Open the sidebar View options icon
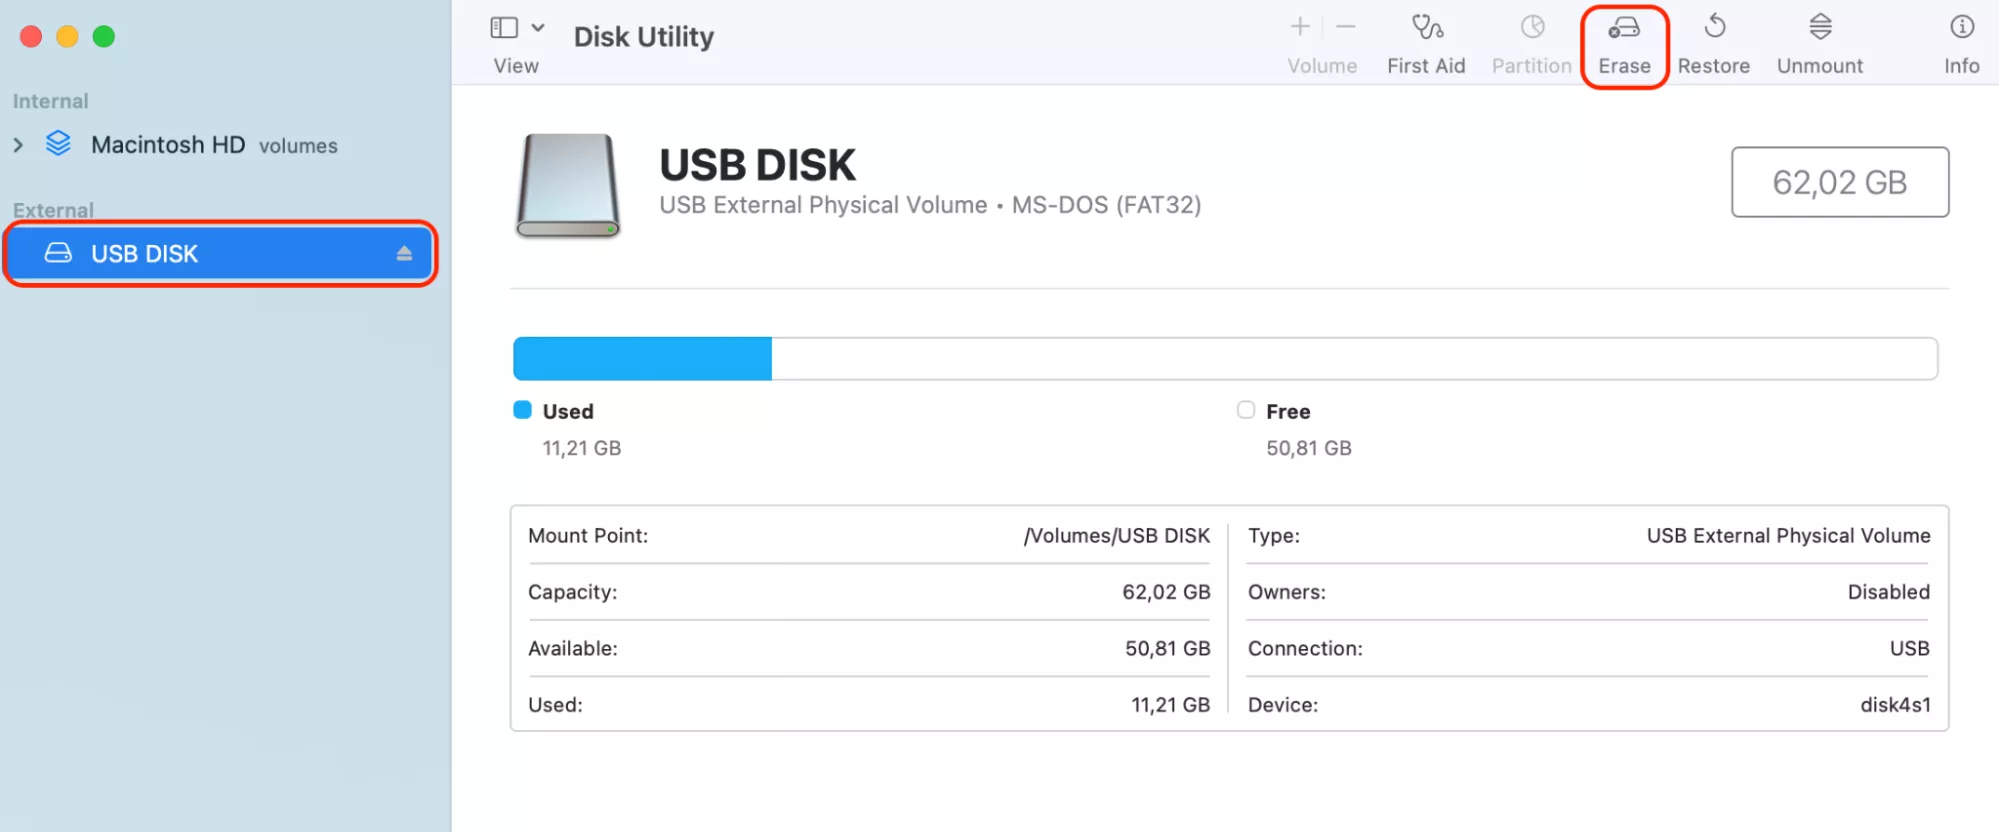 click(x=504, y=28)
